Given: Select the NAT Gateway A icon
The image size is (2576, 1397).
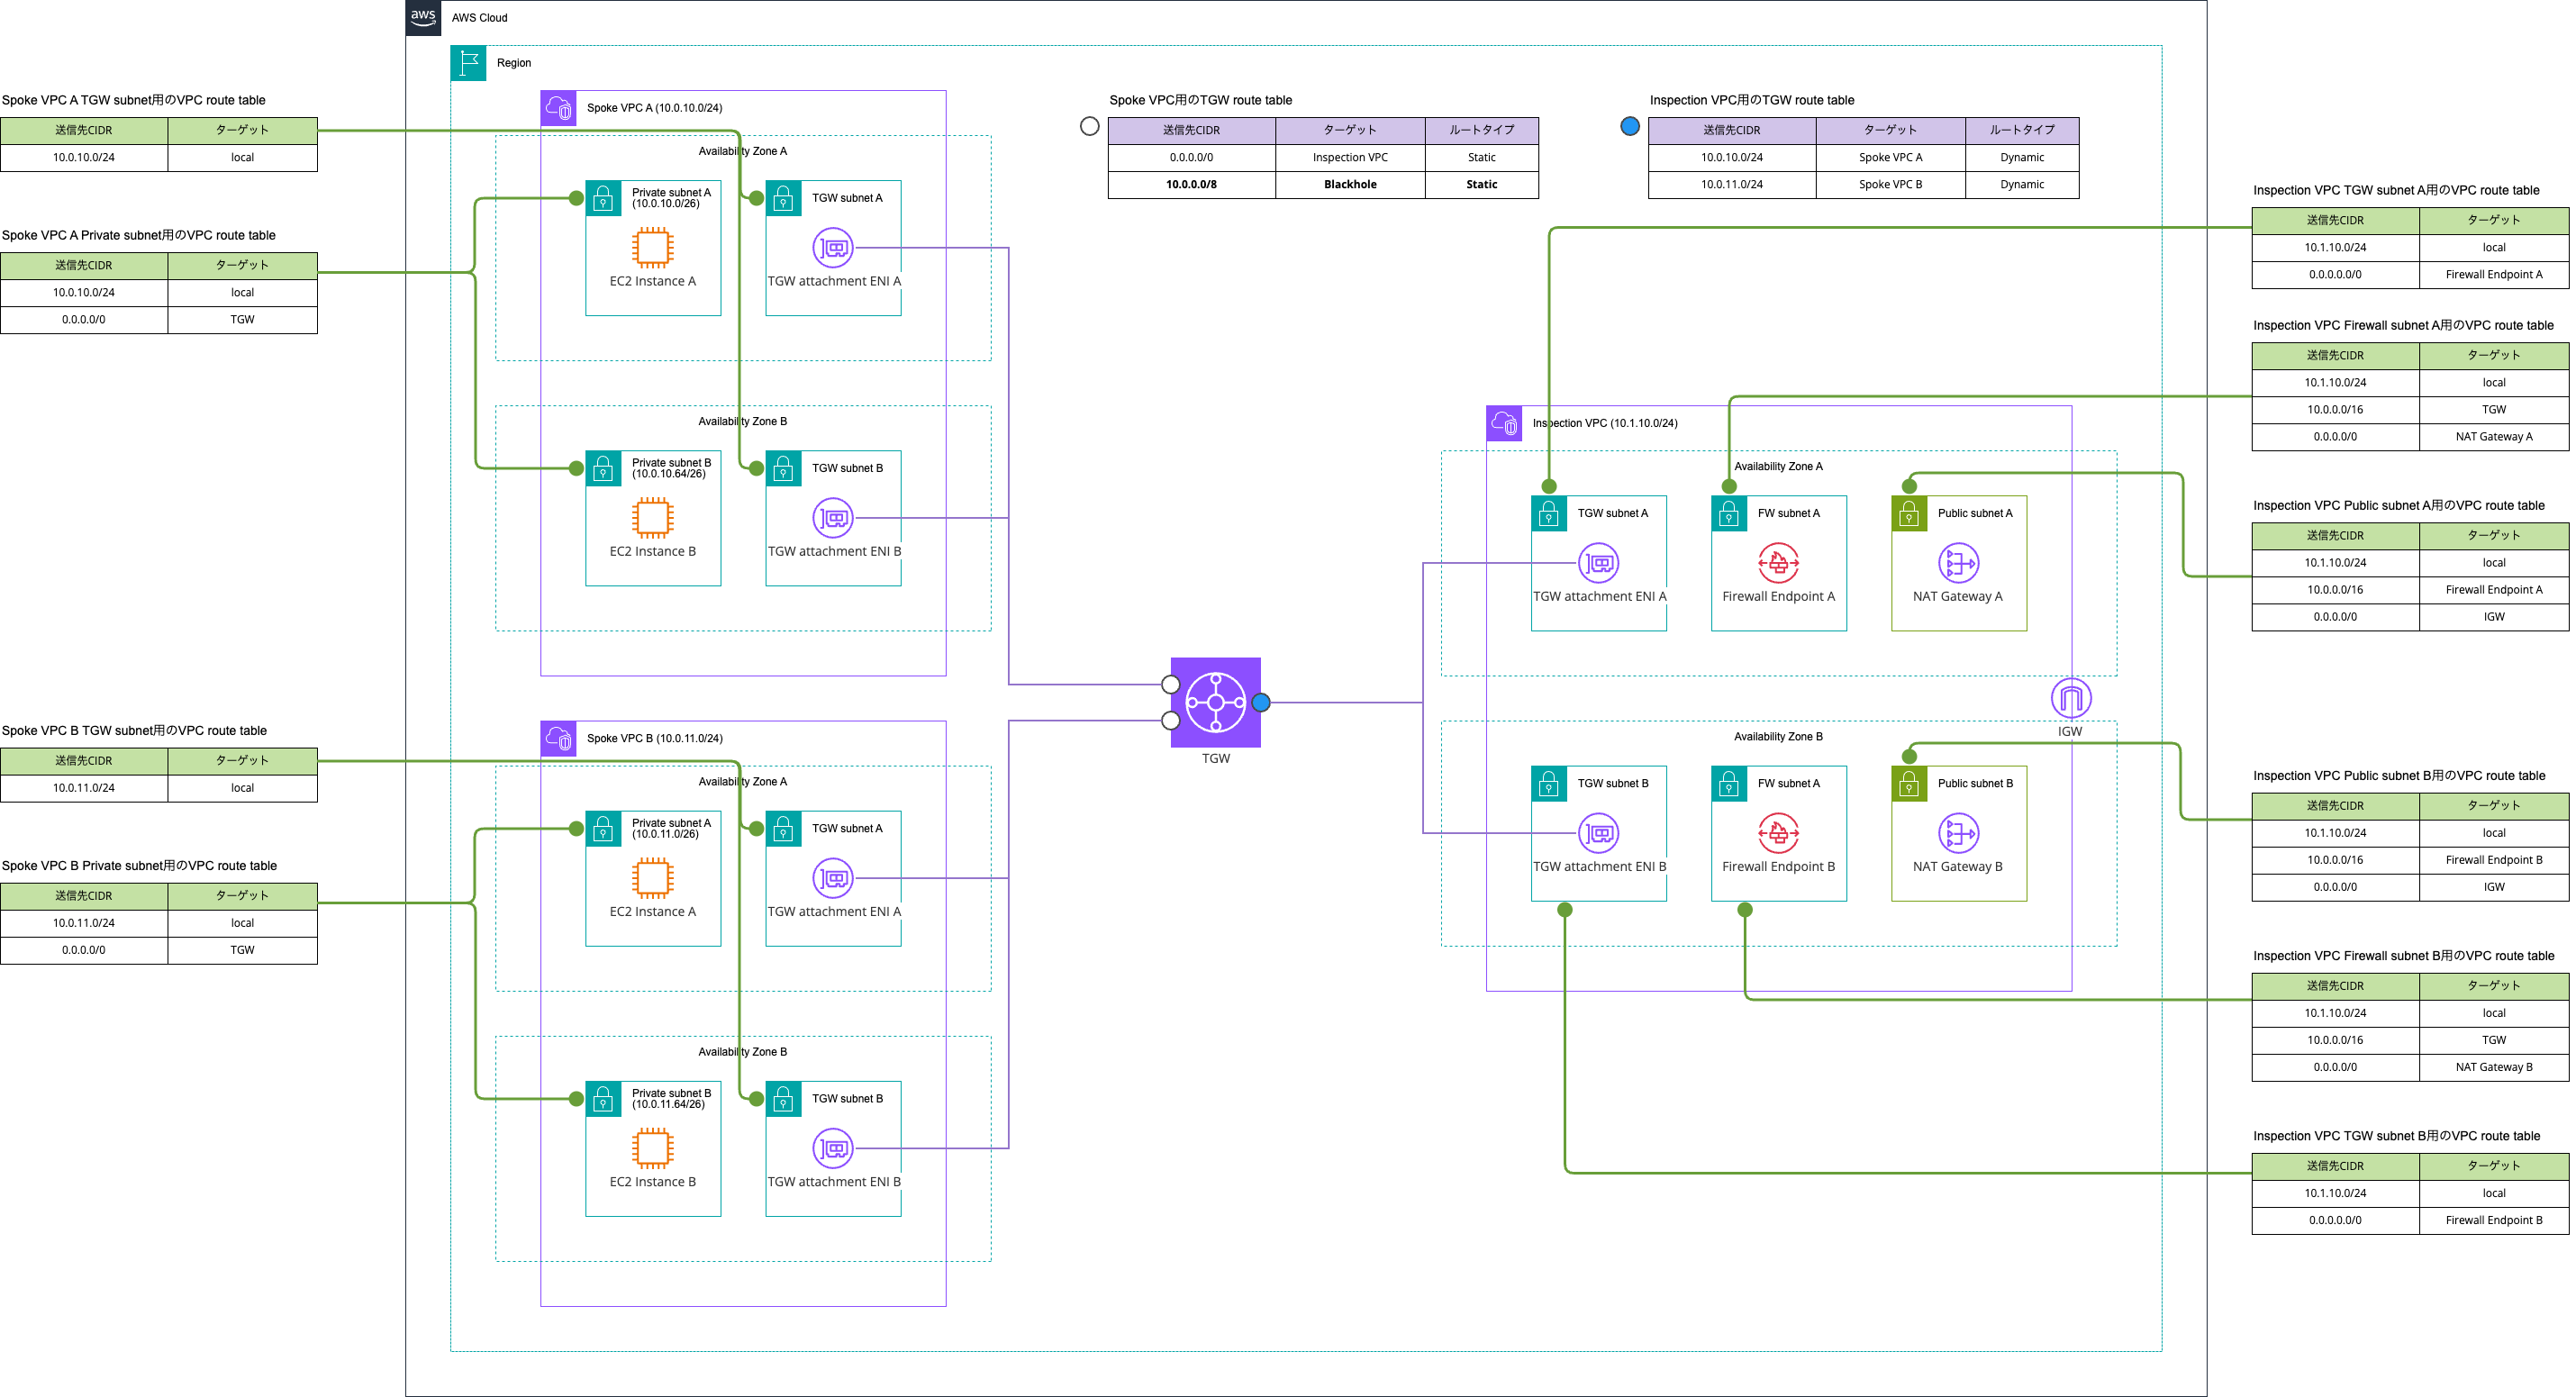Looking at the screenshot, I should click(1959, 563).
